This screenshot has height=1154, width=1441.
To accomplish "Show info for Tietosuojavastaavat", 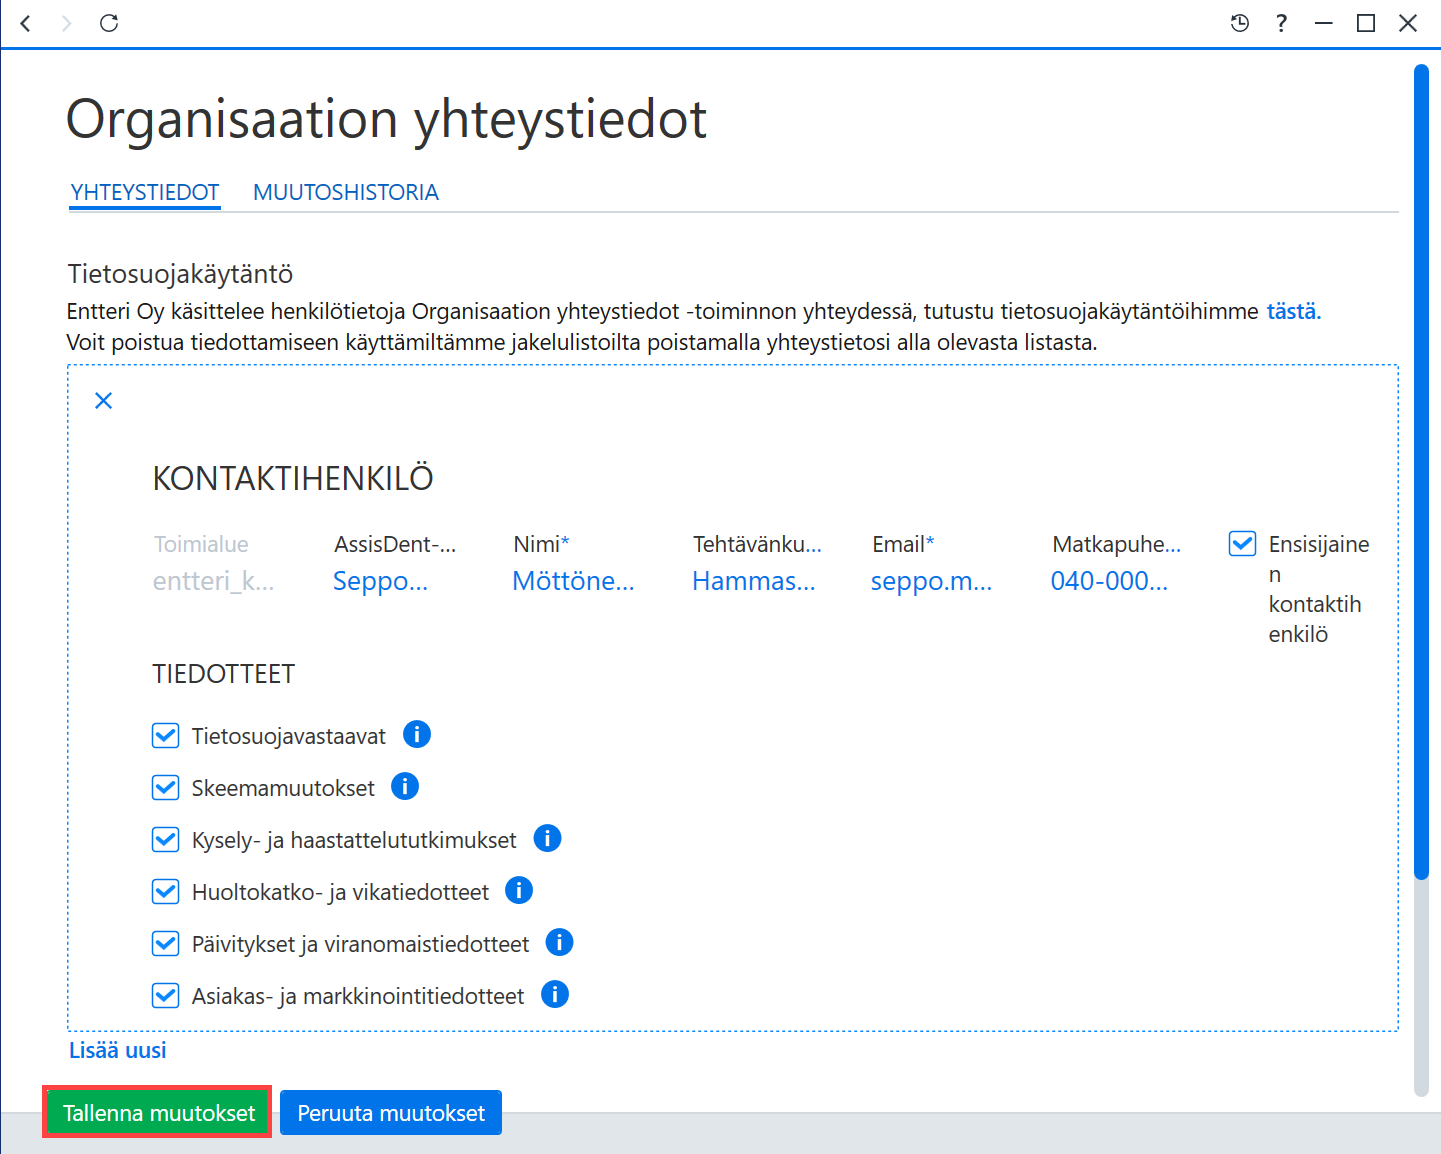I will coord(417,734).
